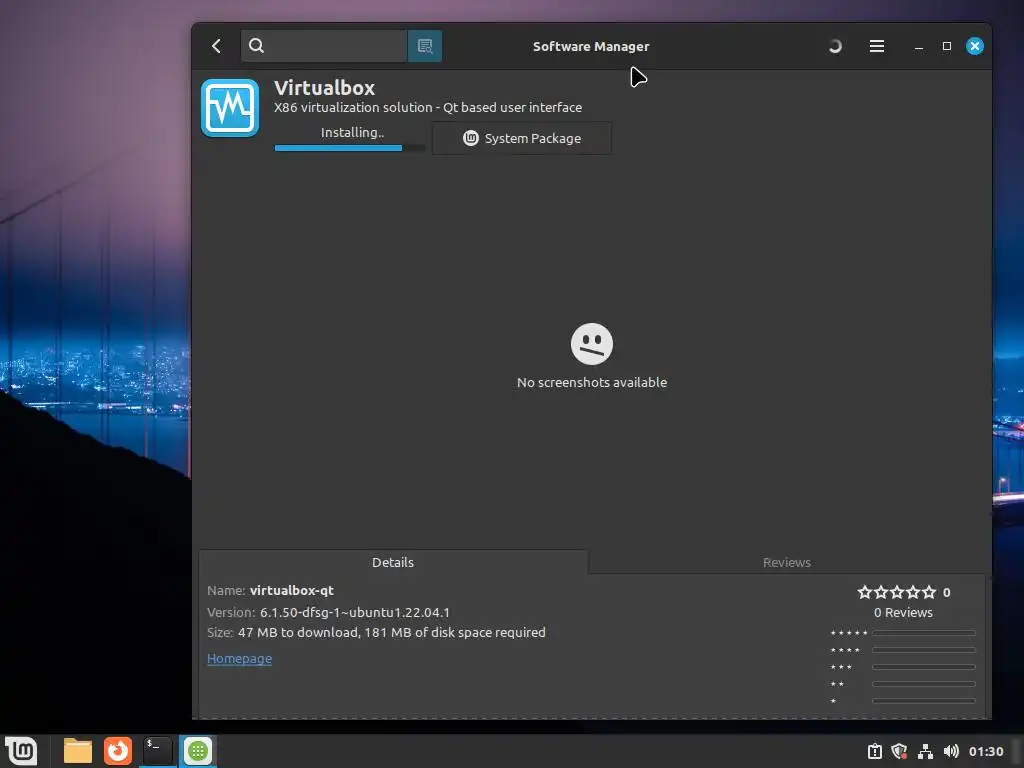
Task: Click the Installing progress bar
Action: point(350,148)
